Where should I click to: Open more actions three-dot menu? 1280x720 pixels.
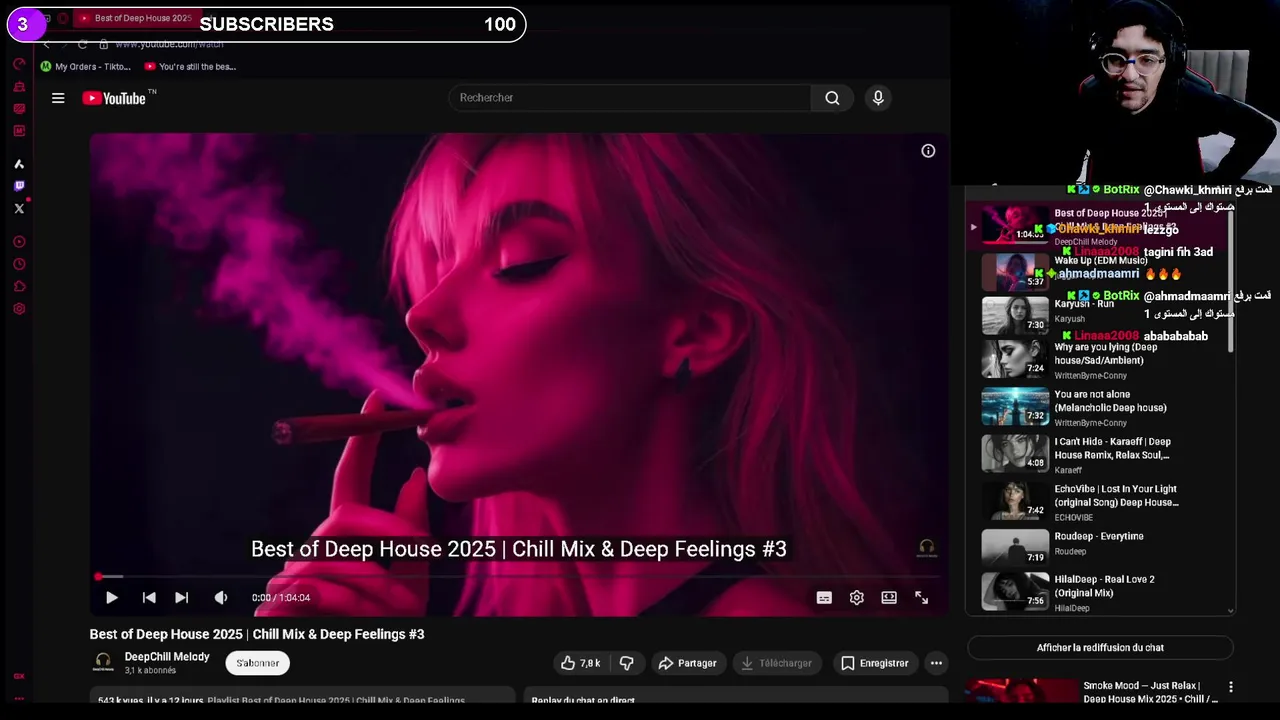coord(936,663)
